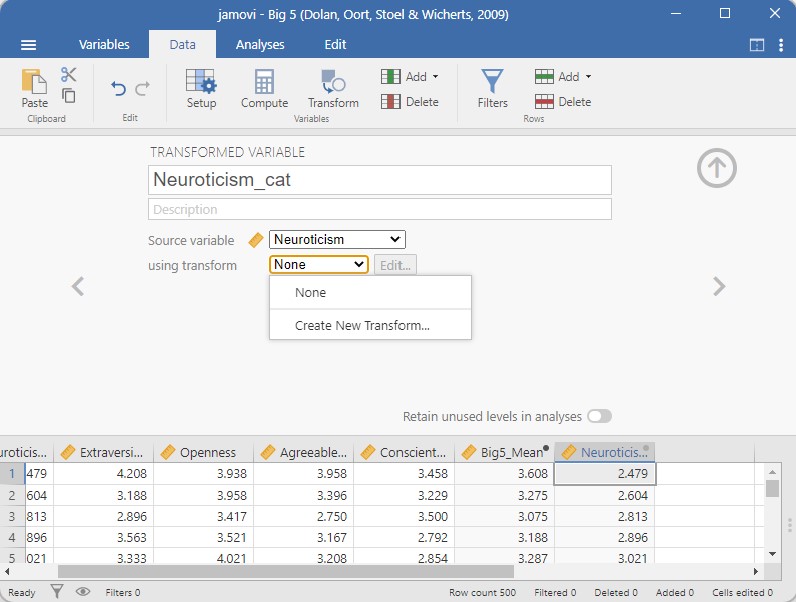Click the Description field

380,209
